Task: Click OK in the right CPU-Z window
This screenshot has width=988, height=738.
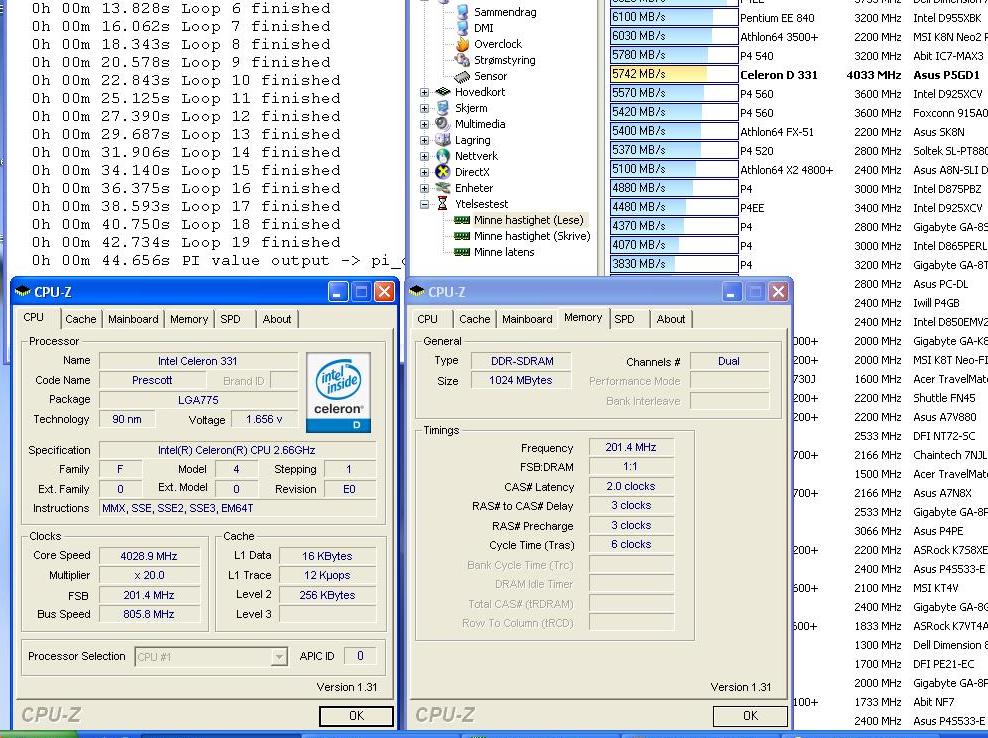Action: 750,715
